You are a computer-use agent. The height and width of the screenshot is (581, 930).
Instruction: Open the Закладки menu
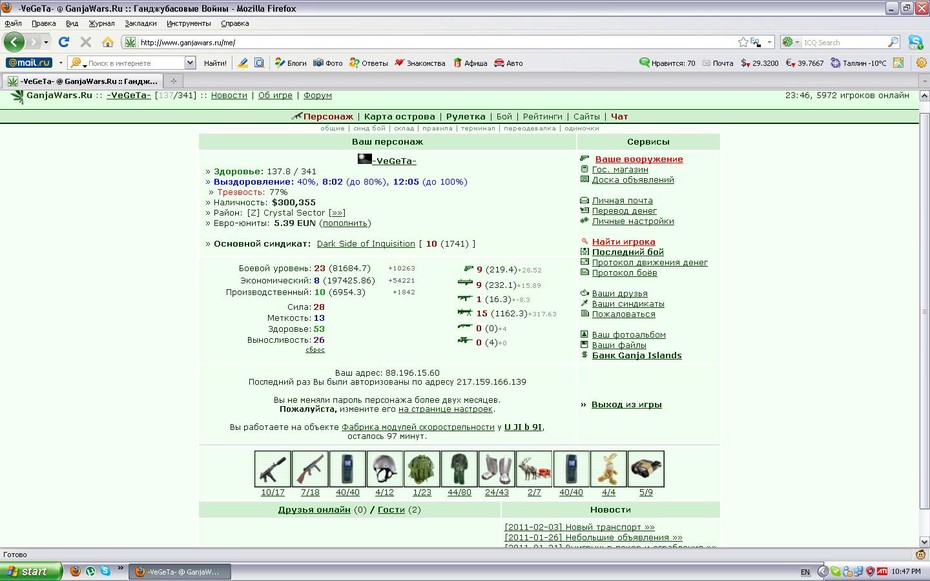(x=141, y=24)
